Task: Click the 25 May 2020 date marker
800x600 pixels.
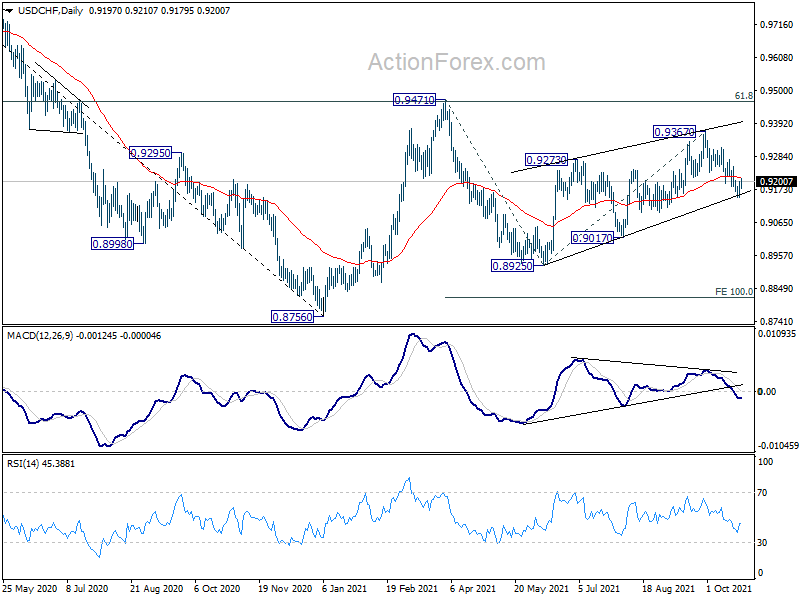Action: click(30, 588)
